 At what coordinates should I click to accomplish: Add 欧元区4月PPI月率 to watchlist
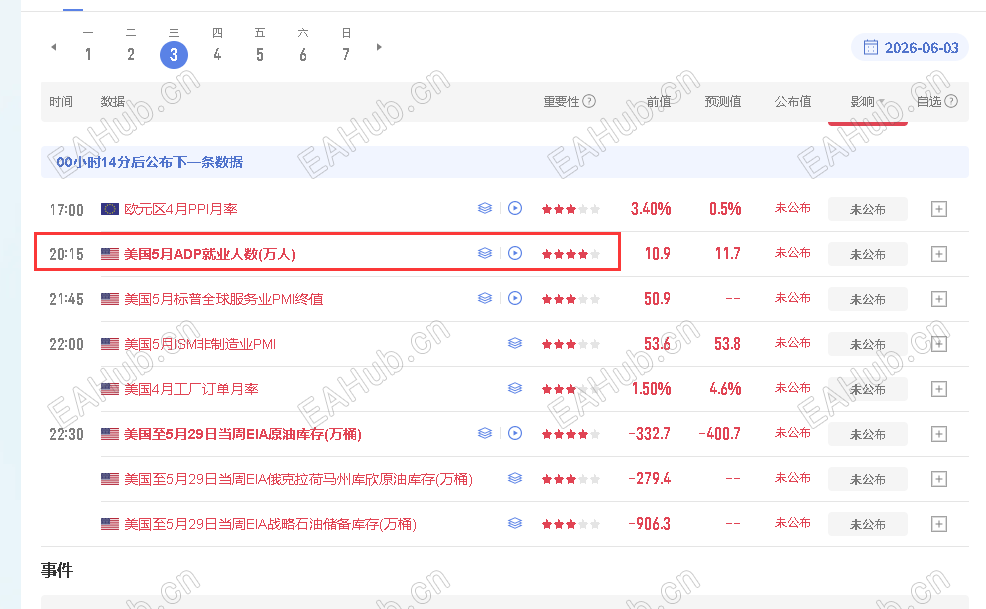pos(939,209)
